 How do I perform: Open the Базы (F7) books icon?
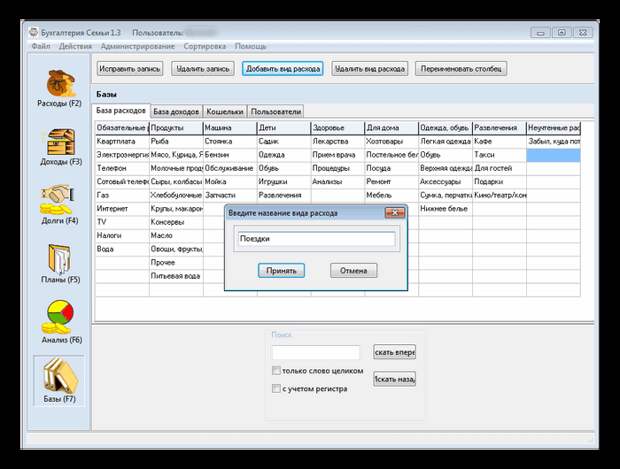pos(60,374)
